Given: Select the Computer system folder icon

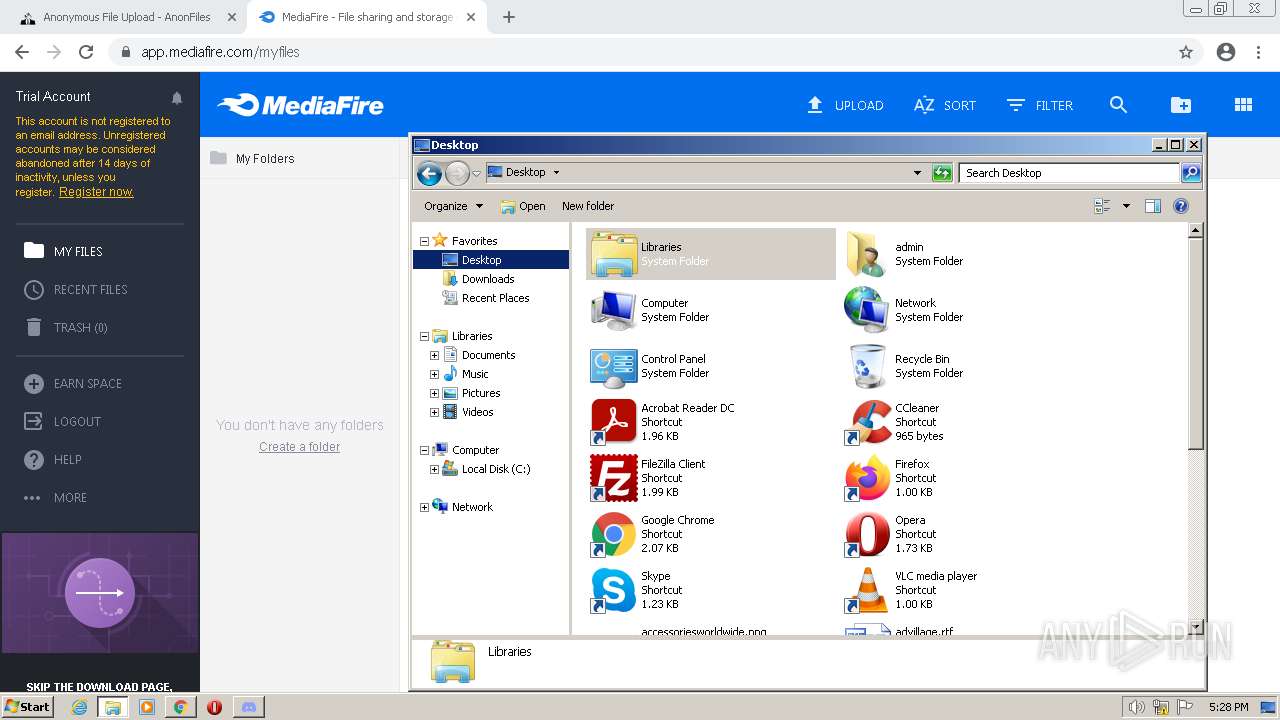Looking at the screenshot, I should click(x=613, y=310).
